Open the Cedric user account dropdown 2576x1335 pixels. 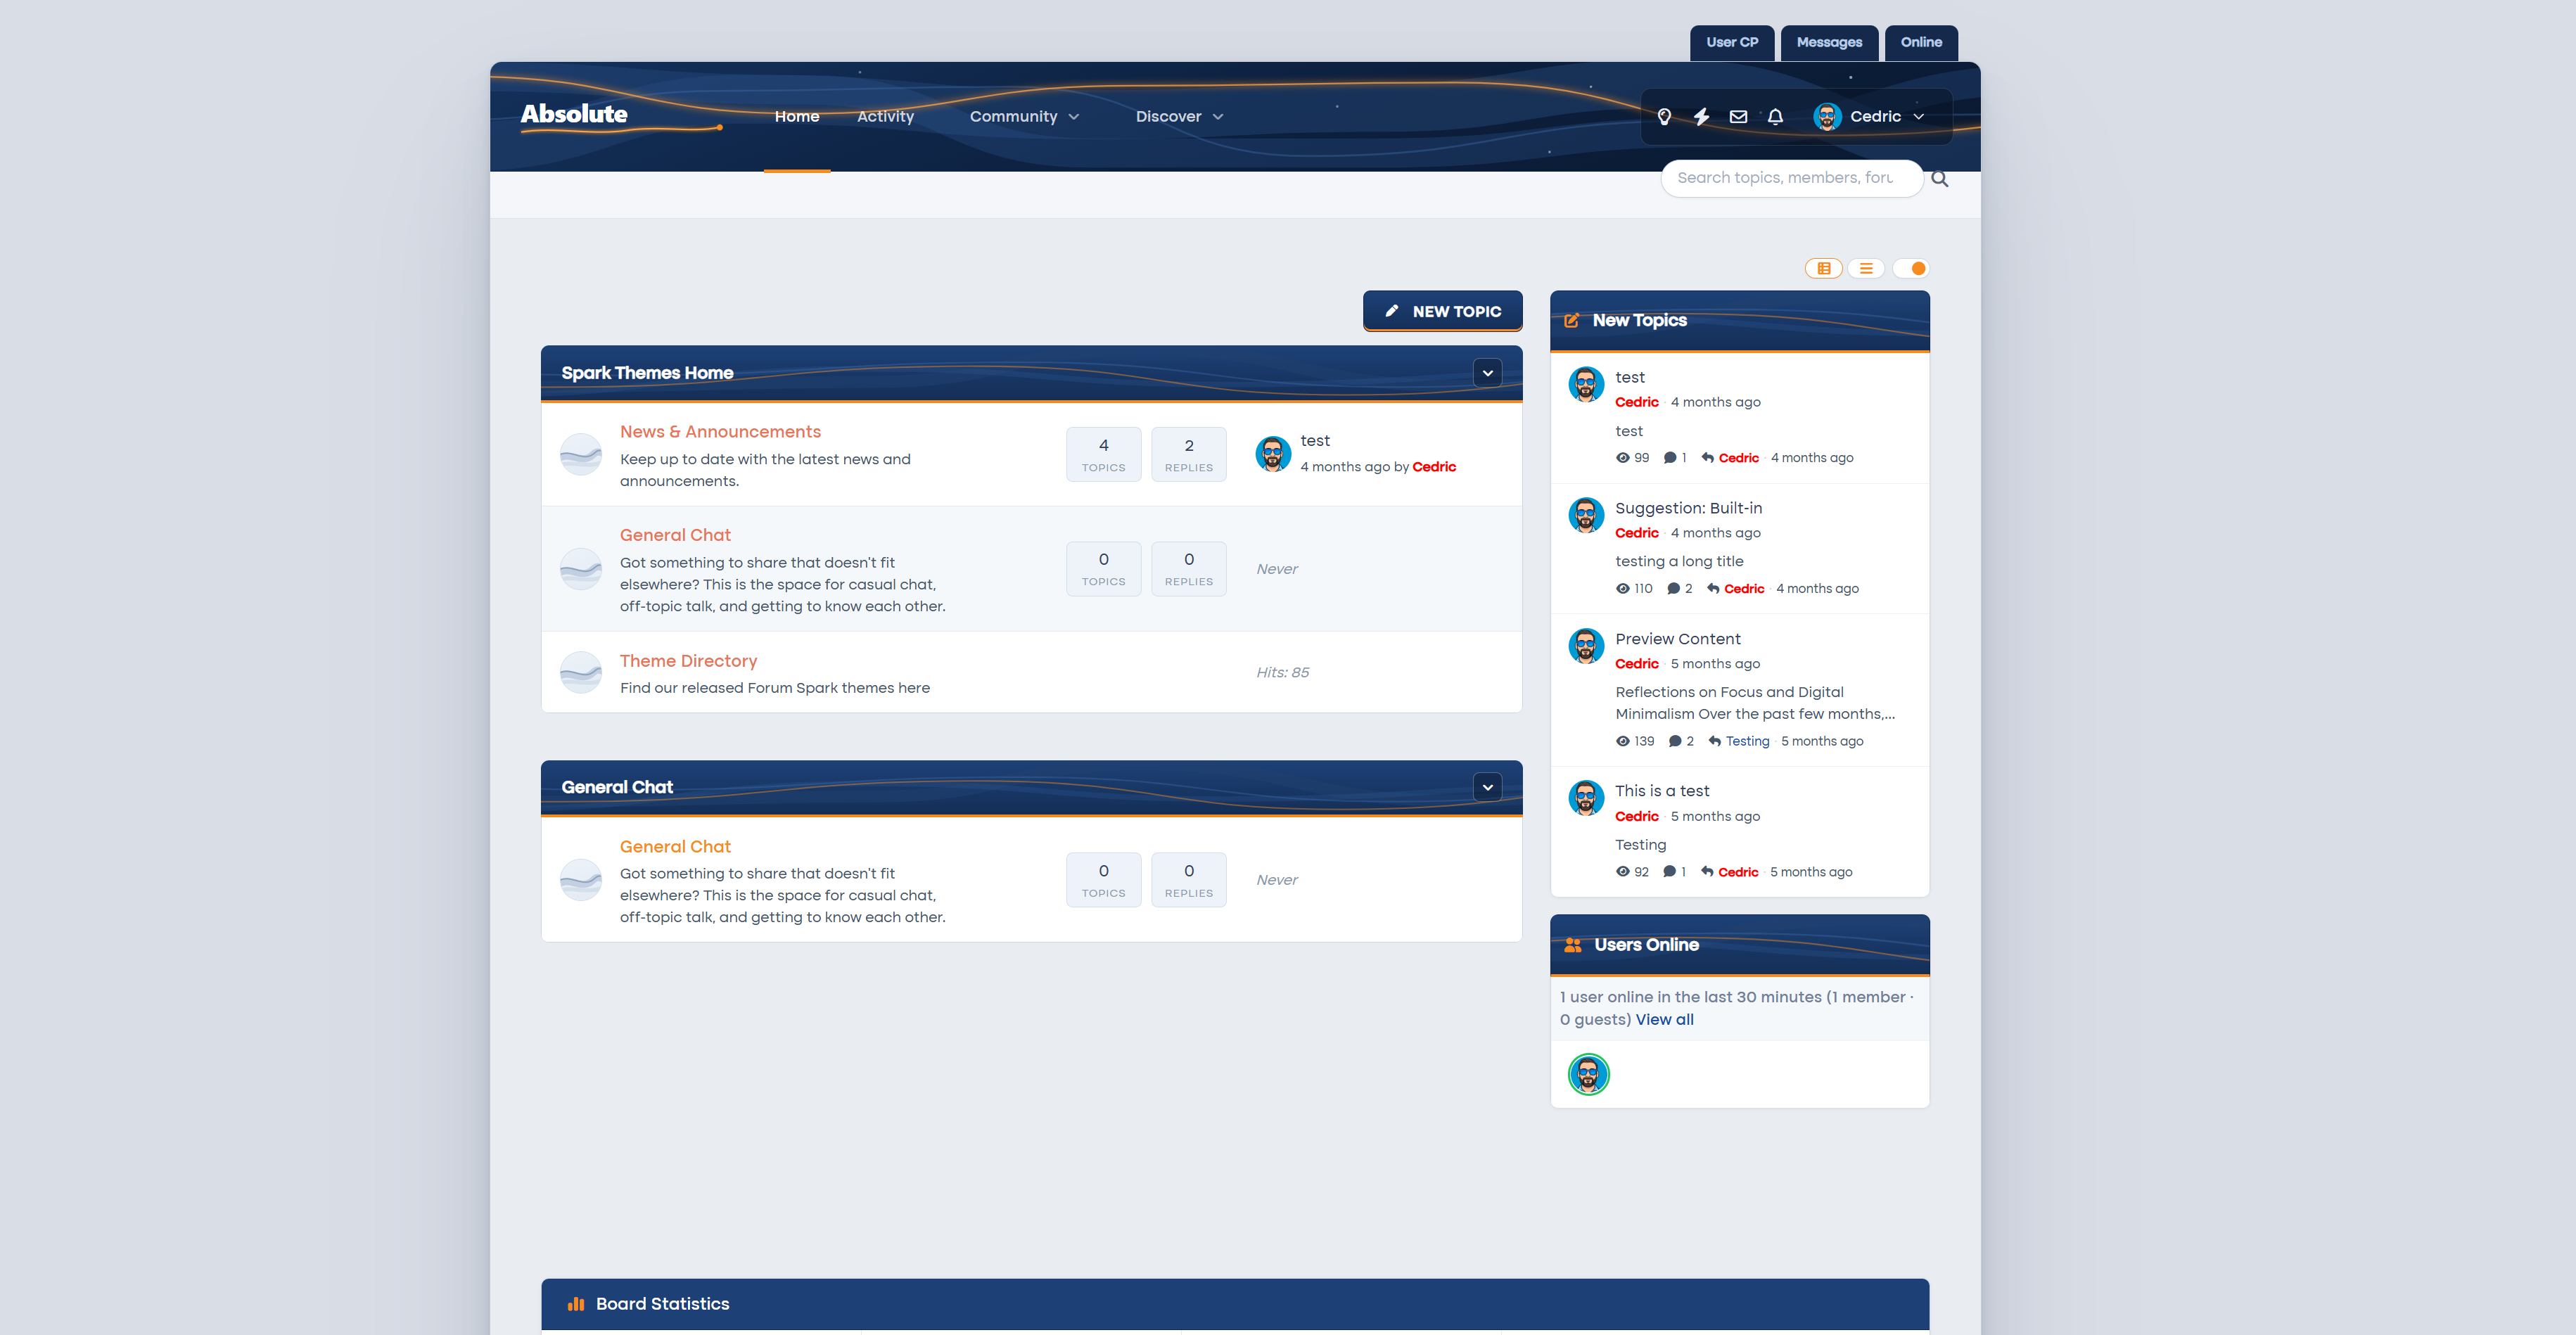(x=1869, y=117)
